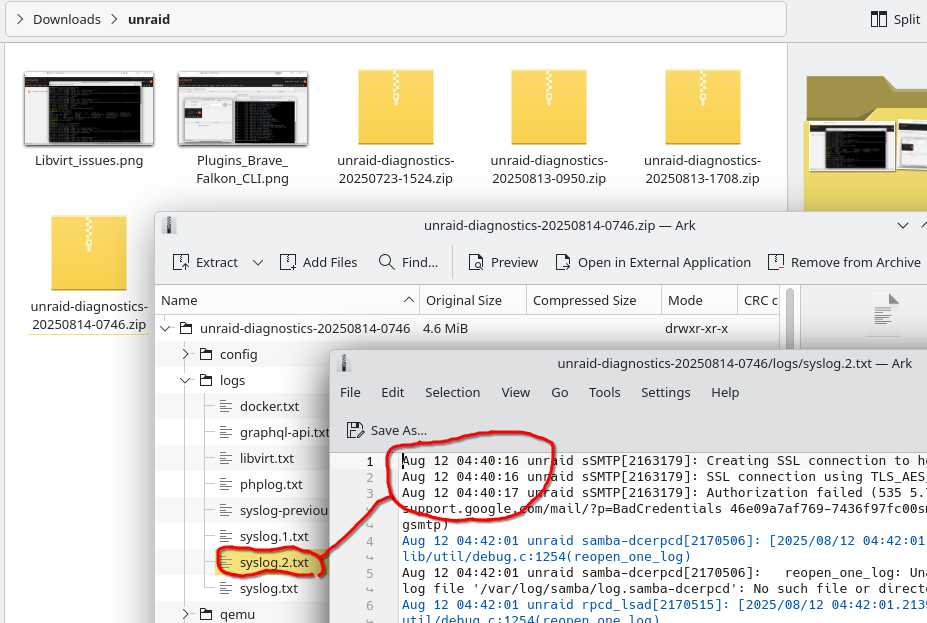Screen dimensions: 927x623
Task: Click the folder preview in the right panel
Action: (x=865, y=142)
